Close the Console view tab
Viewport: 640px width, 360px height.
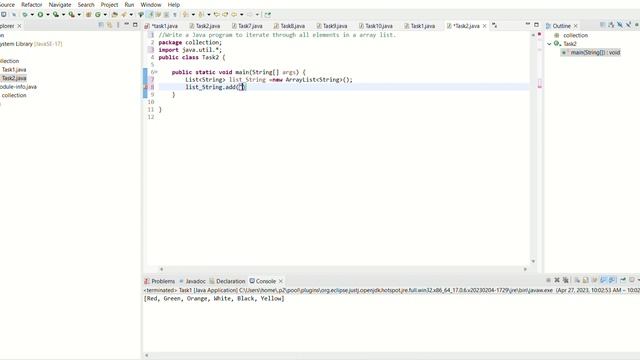[280, 281]
